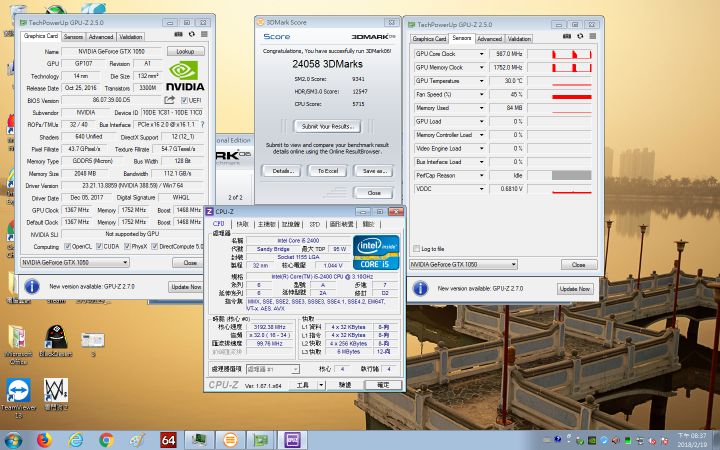The width and height of the screenshot is (720, 450).
Task: Click the volume speaker icon in system tray
Action: point(615,440)
